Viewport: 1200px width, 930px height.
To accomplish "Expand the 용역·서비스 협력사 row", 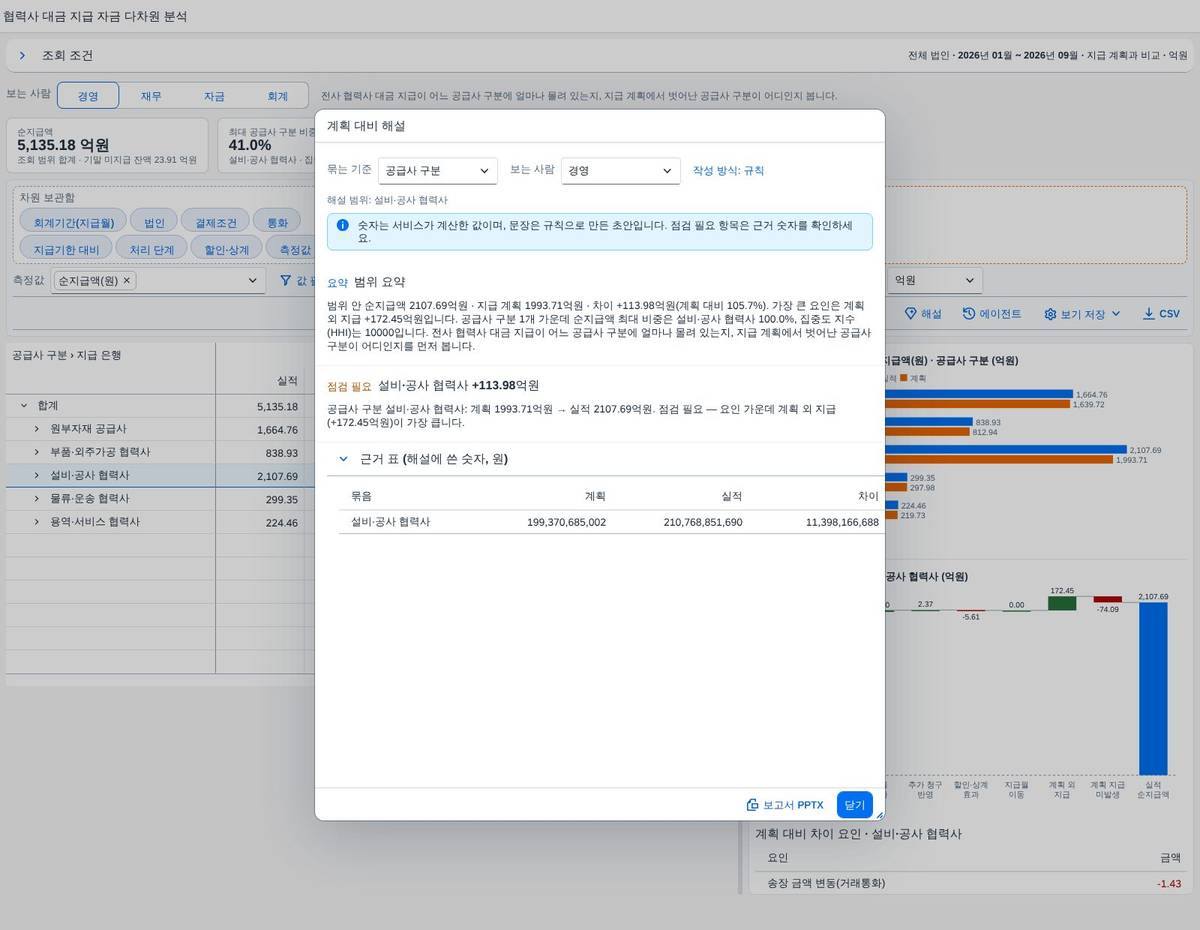I will [37, 522].
